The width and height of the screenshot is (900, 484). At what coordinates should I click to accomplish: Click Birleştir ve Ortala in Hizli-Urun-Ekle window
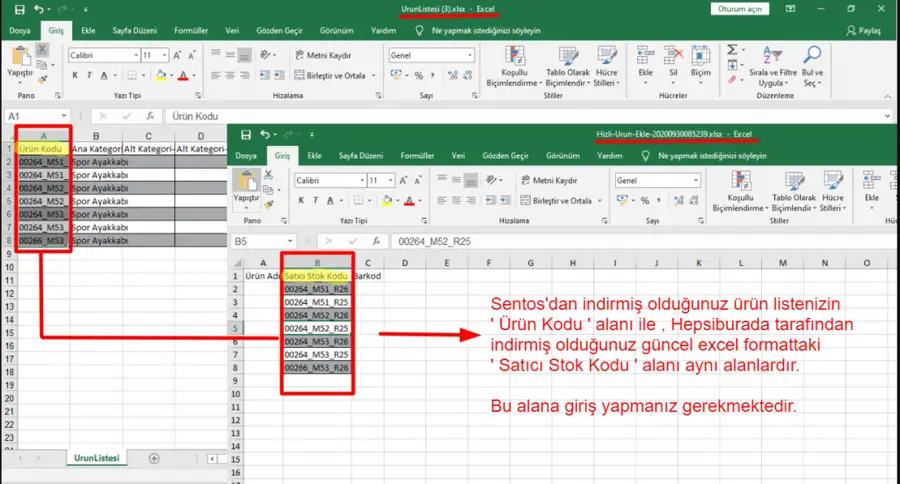(557, 200)
